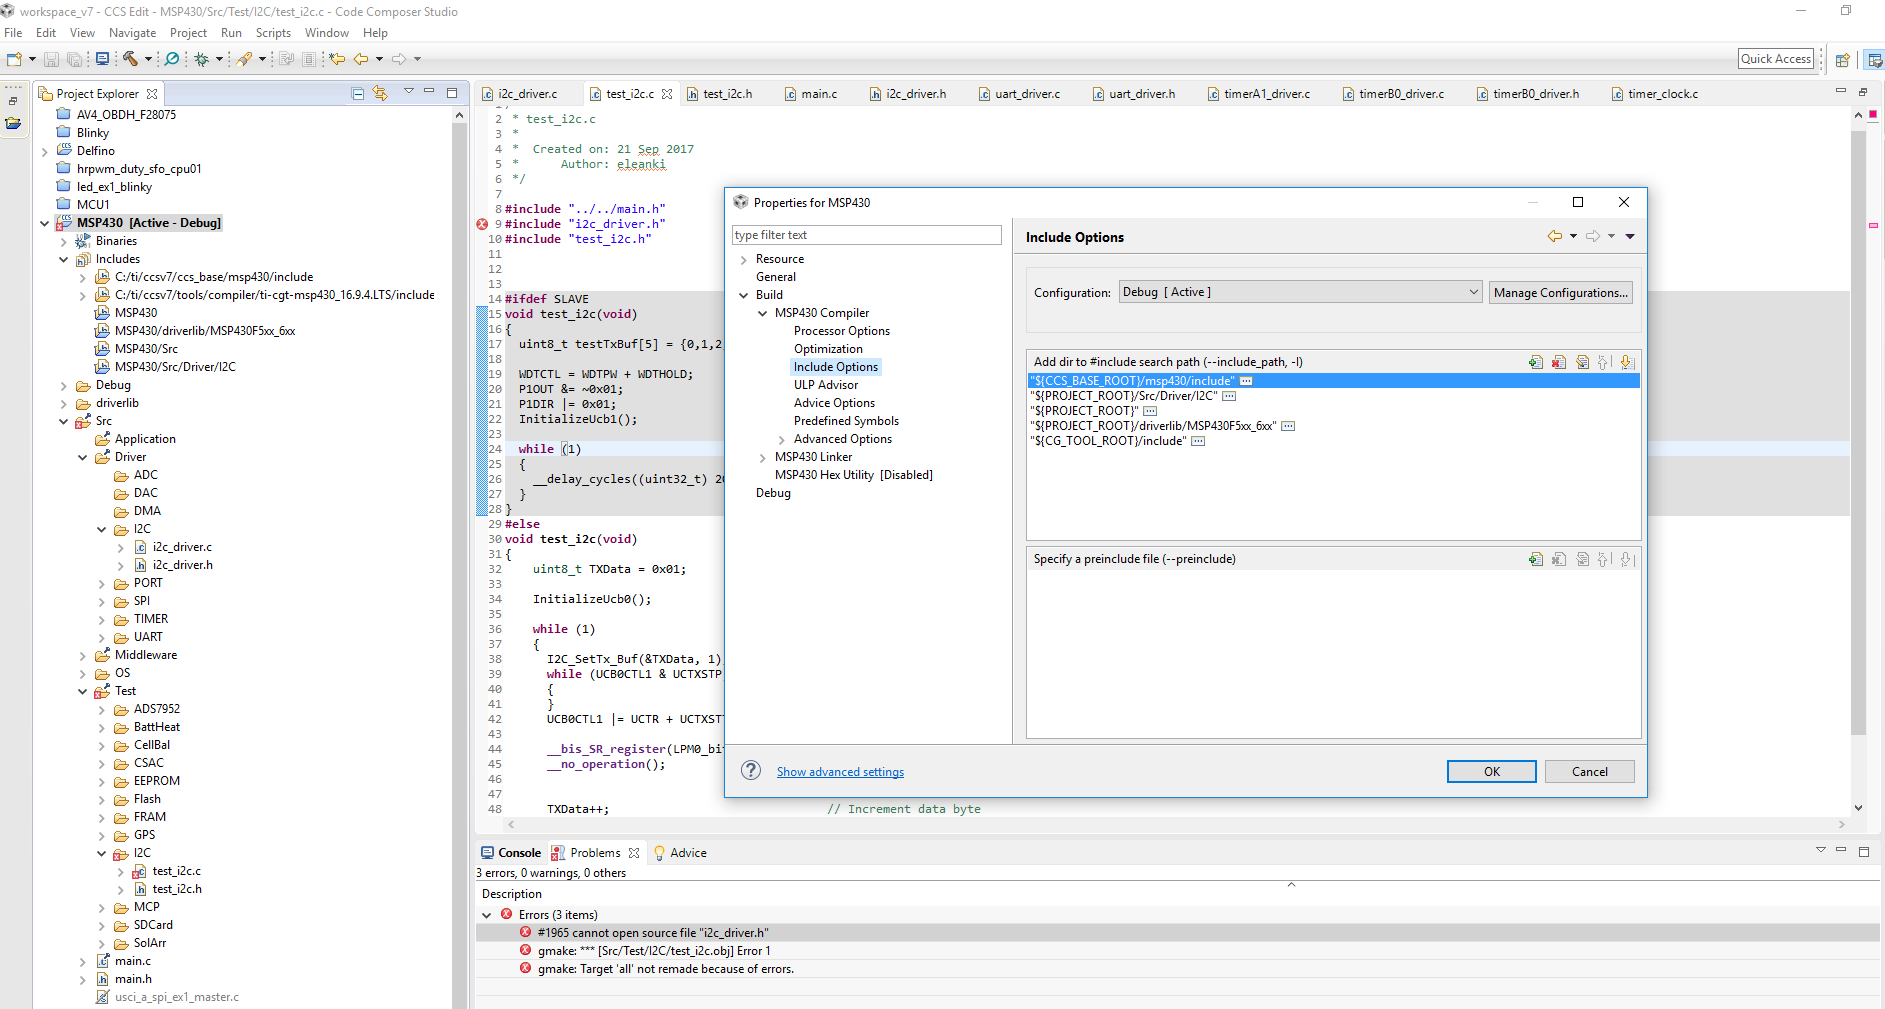
Task: Select Predefined Symbols in properties tree
Action: (x=846, y=421)
